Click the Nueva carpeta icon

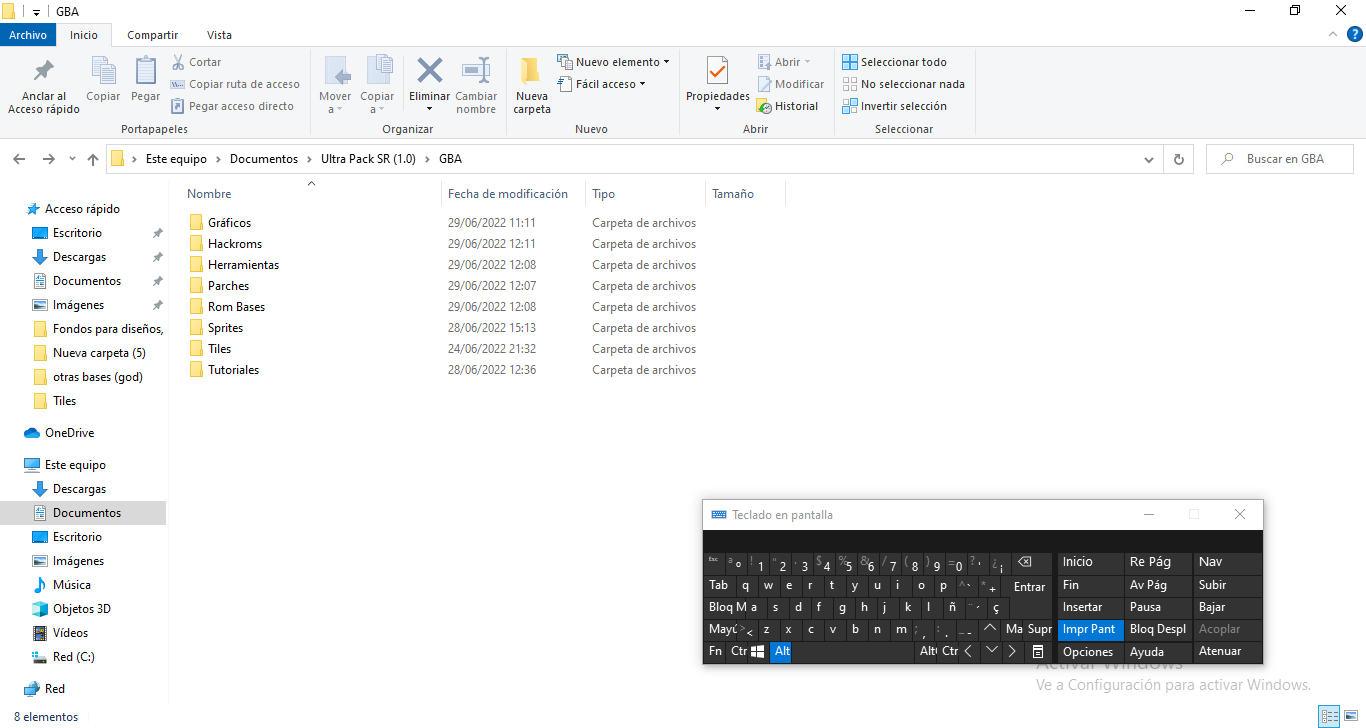[531, 72]
